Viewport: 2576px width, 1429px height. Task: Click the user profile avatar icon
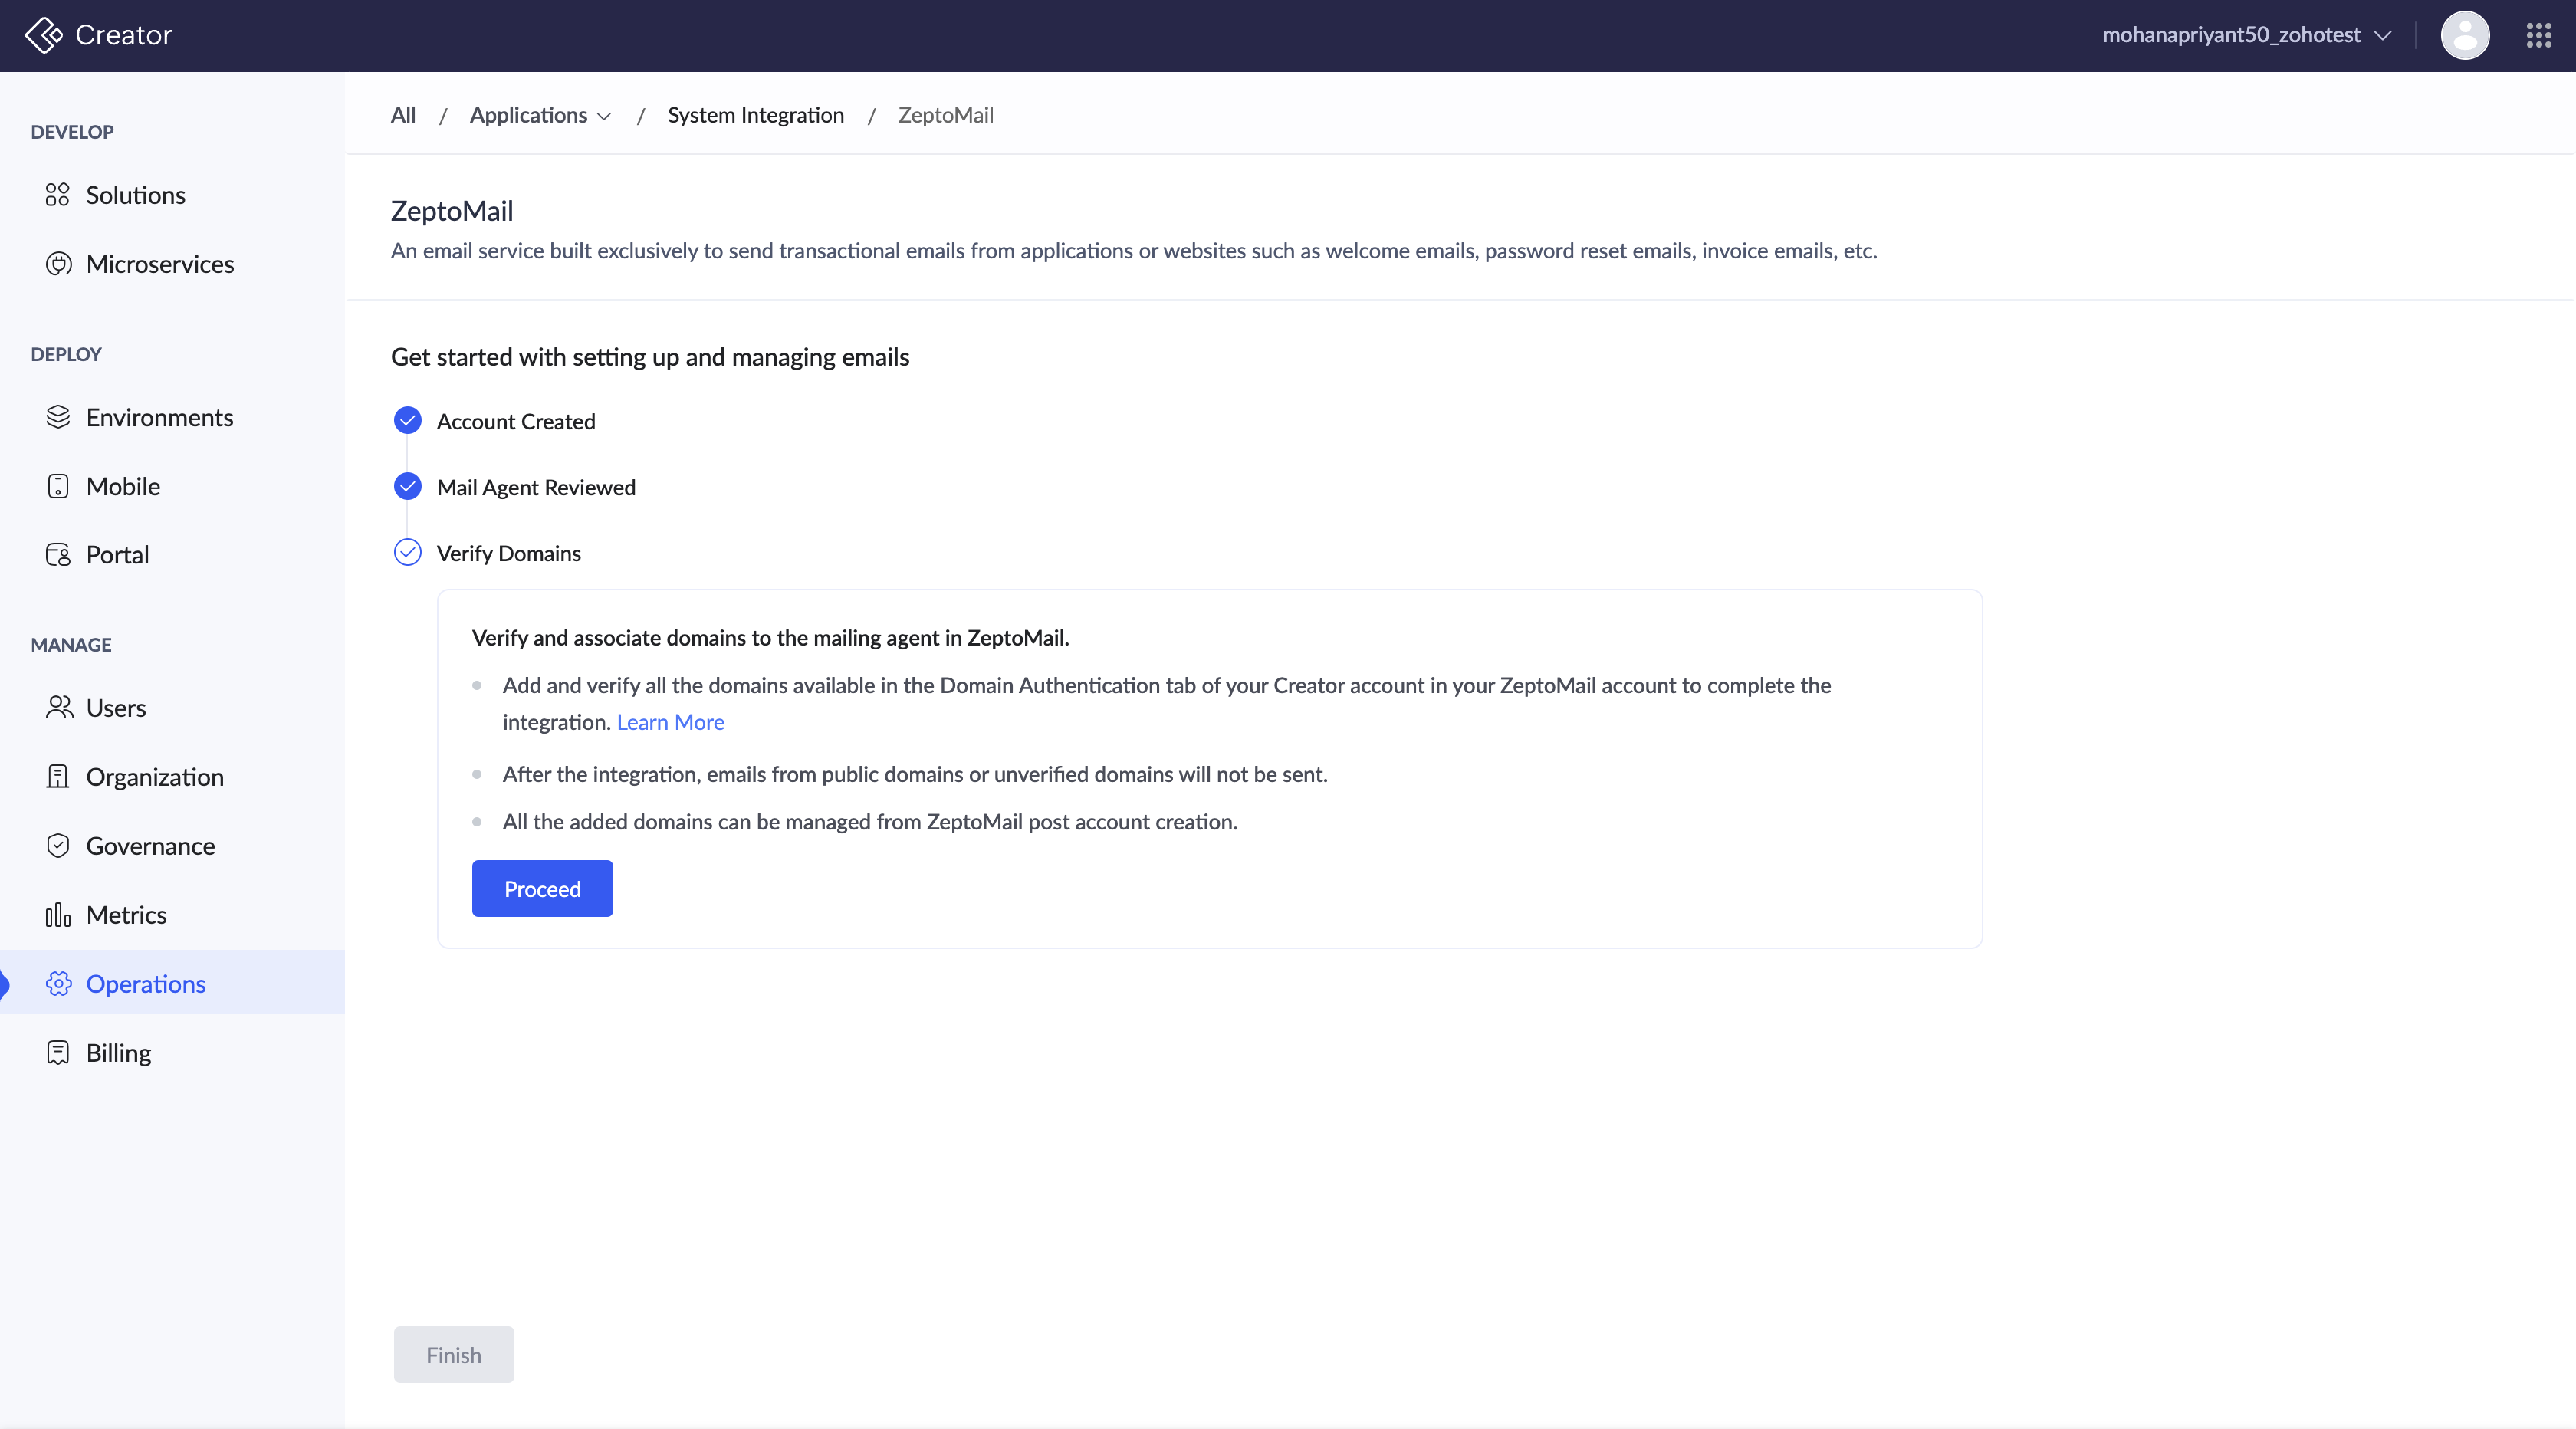pos(2464,35)
